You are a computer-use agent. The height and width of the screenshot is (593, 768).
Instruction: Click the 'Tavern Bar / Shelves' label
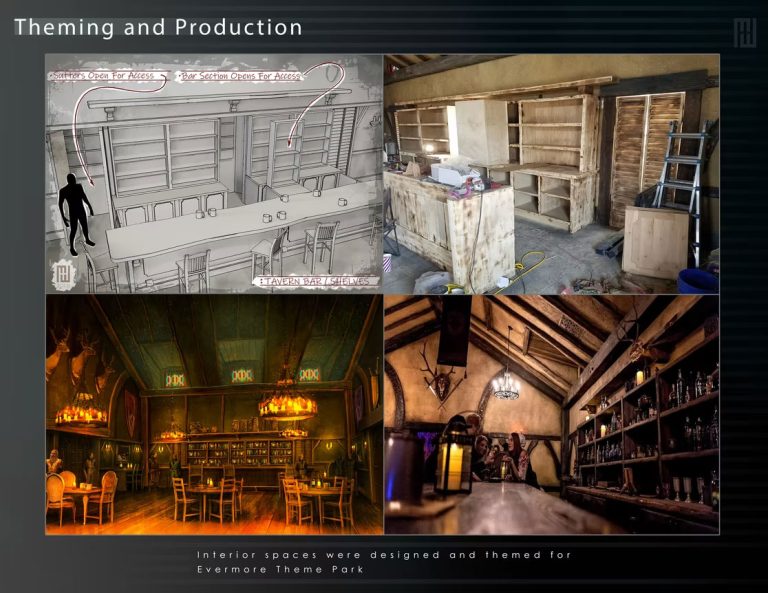coord(316,281)
